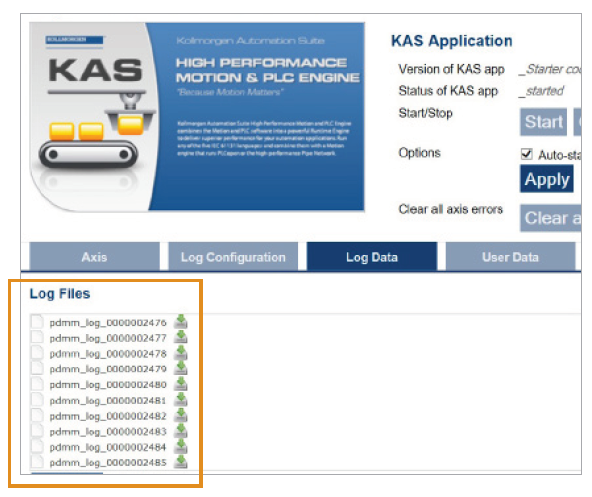Click file icon beside pdmm_log_0000002482
The width and height of the screenshot is (592, 497).
click(x=37, y=415)
